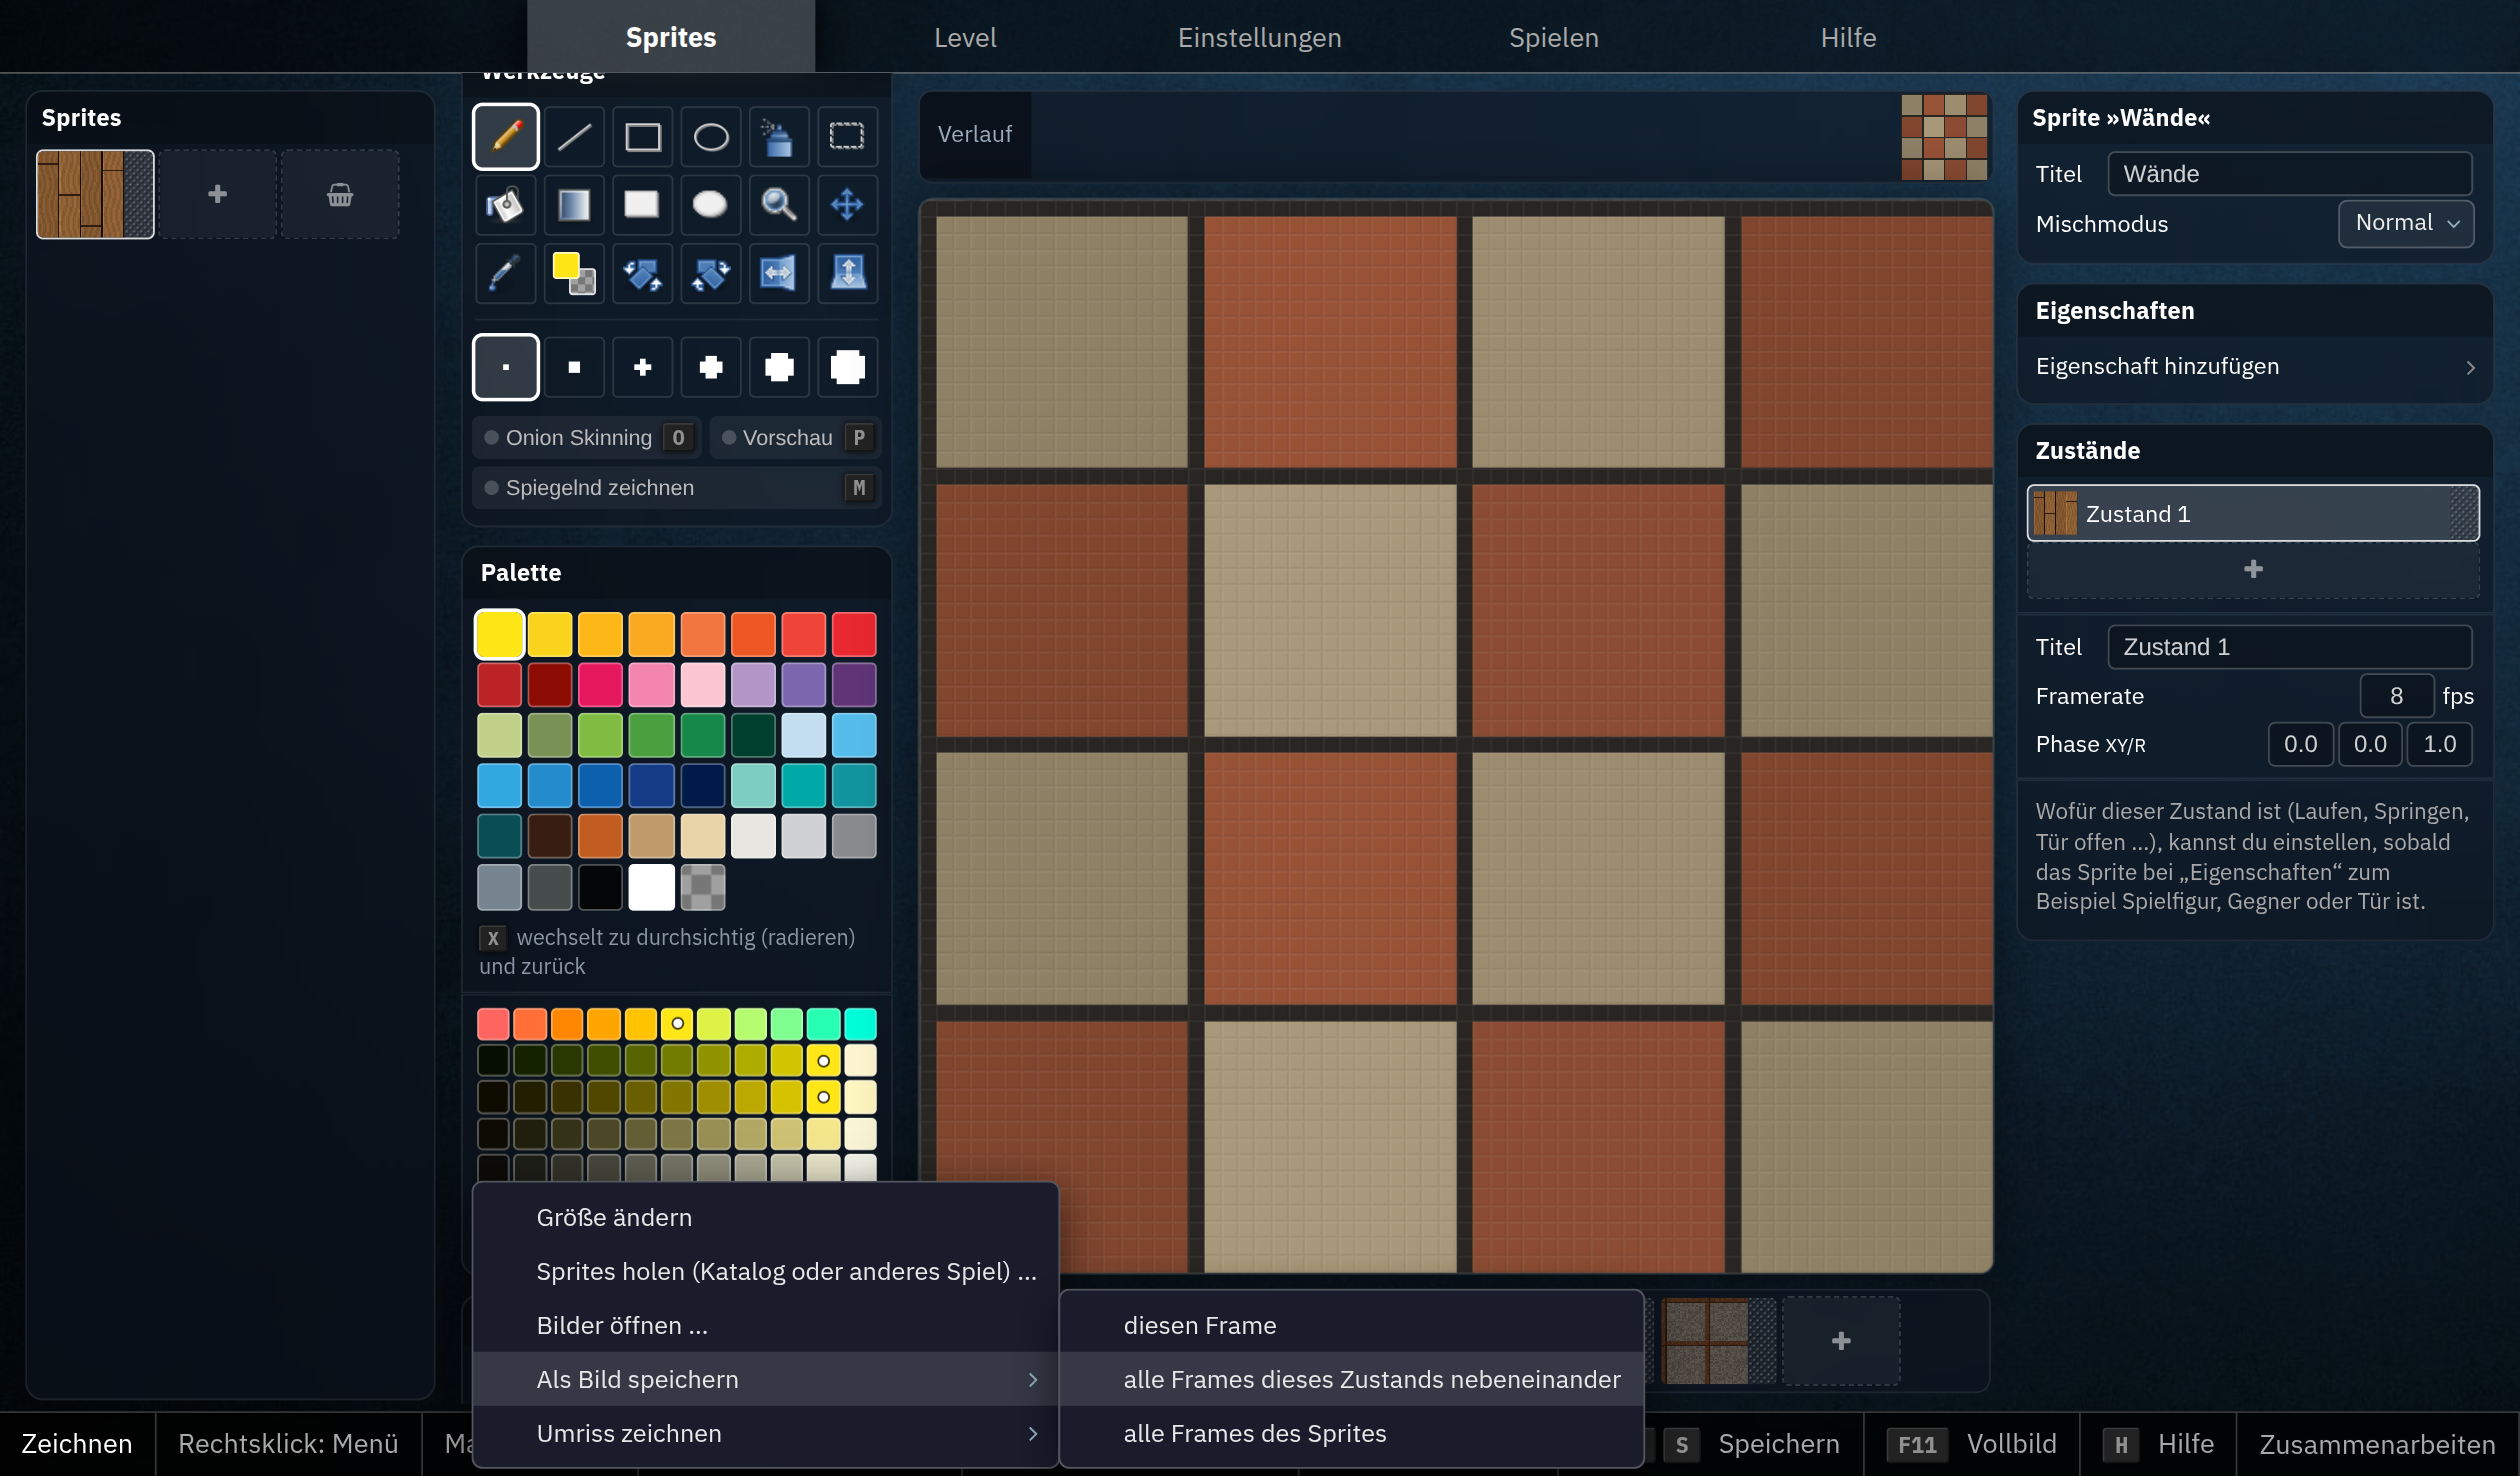2520x1476 pixels.
Task: Add a new Zustand with the plus button
Action: (x=2253, y=569)
